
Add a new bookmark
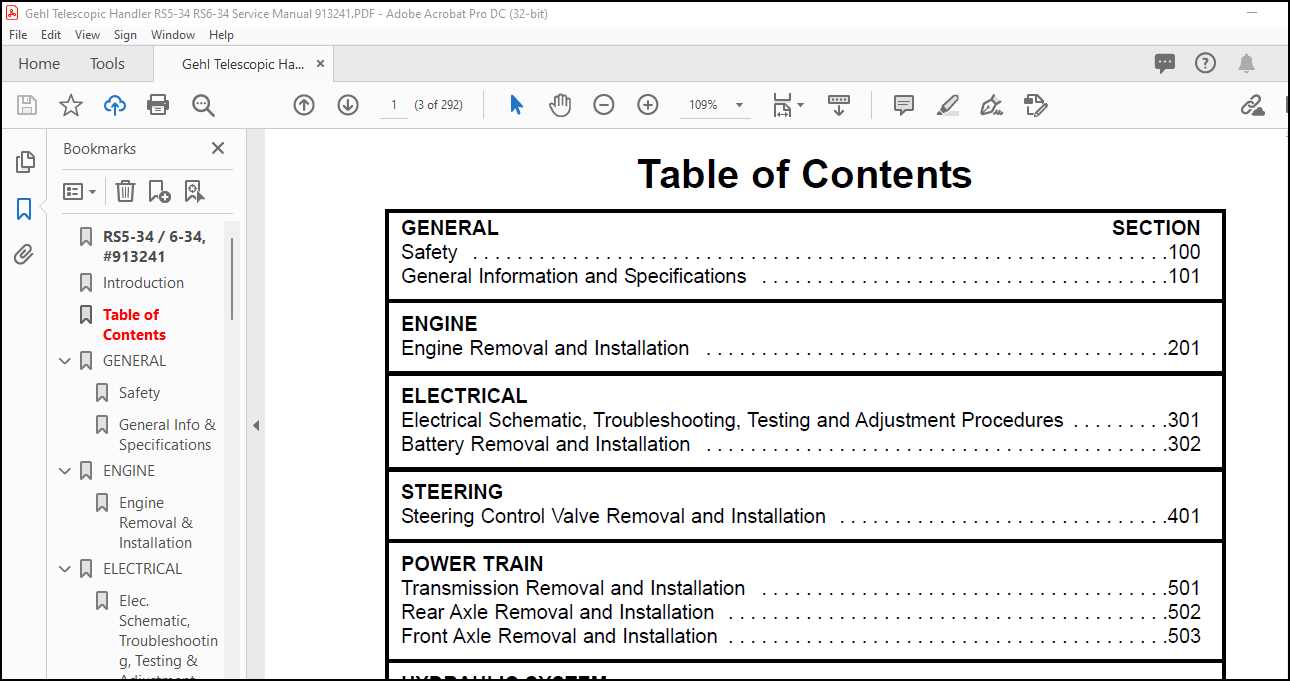pos(159,191)
